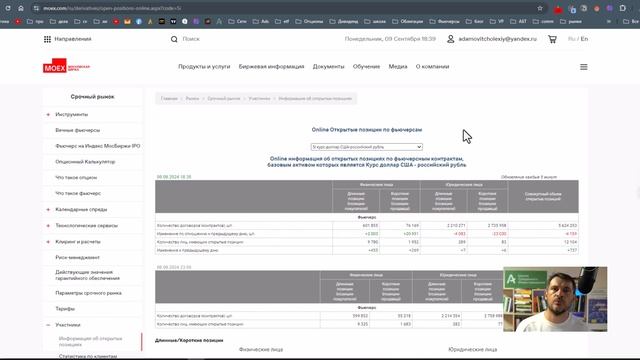Screen dimensions: 640x360
Task: Open the Медиа menu
Action: tap(398, 67)
